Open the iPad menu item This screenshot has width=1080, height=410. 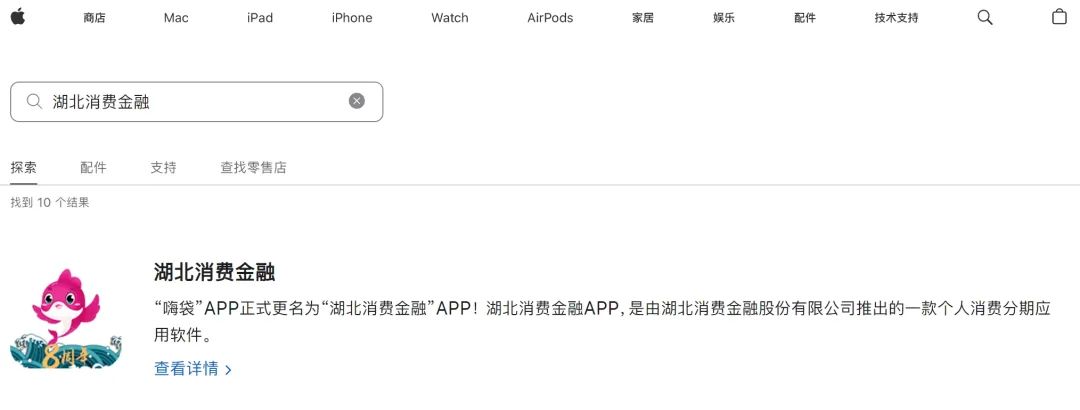point(260,18)
